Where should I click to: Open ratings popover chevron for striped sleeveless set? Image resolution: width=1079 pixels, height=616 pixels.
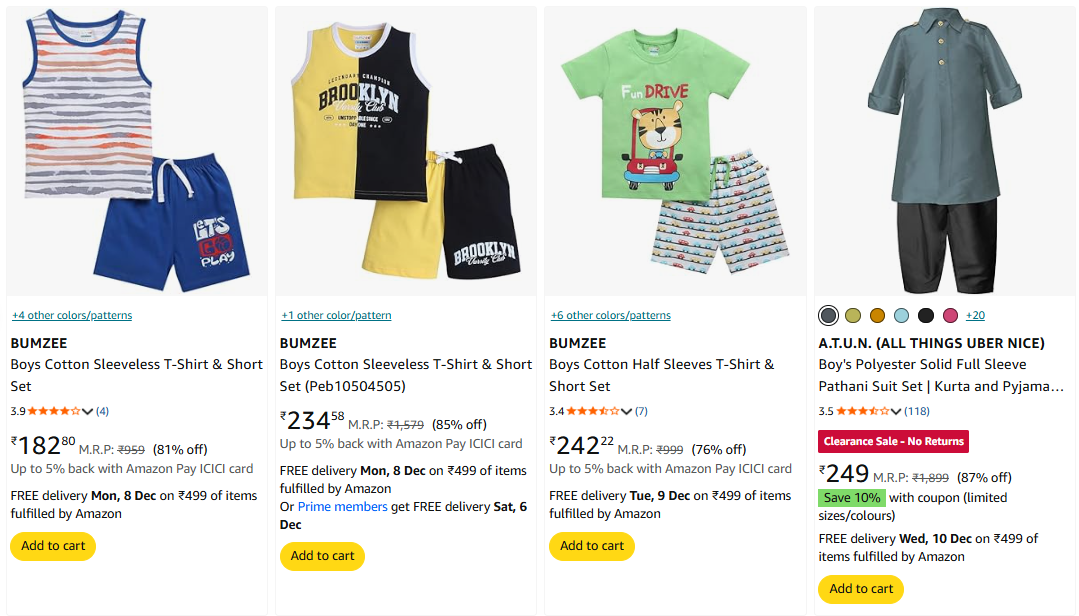[x=88, y=411]
